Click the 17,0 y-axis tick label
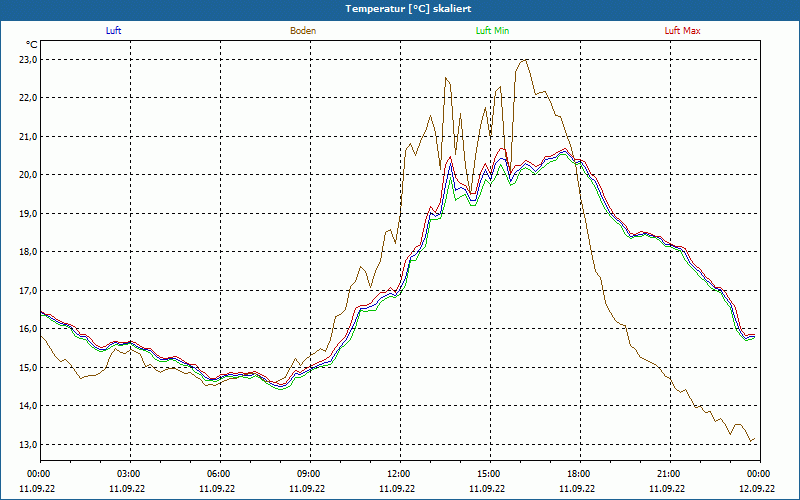Image resolution: width=800 pixels, height=500 pixels. (x=27, y=290)
